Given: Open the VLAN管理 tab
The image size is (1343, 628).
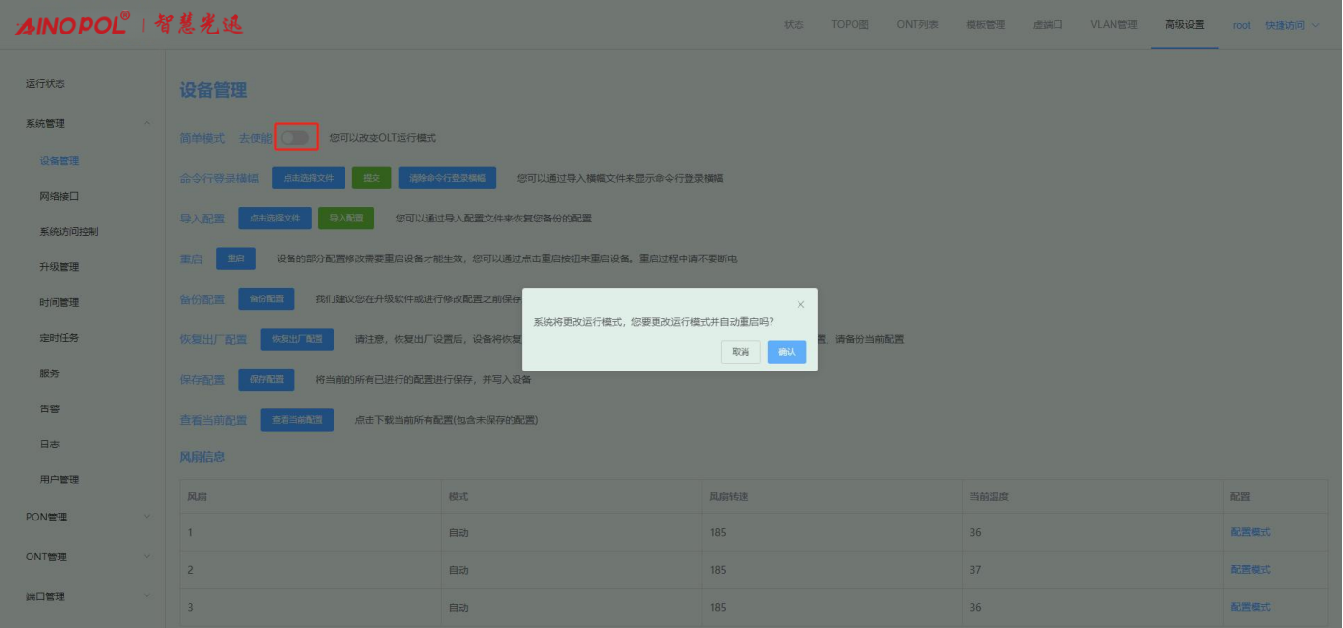Looking at the screenshot, I should pyautogui.click(x=1113, y=25).
